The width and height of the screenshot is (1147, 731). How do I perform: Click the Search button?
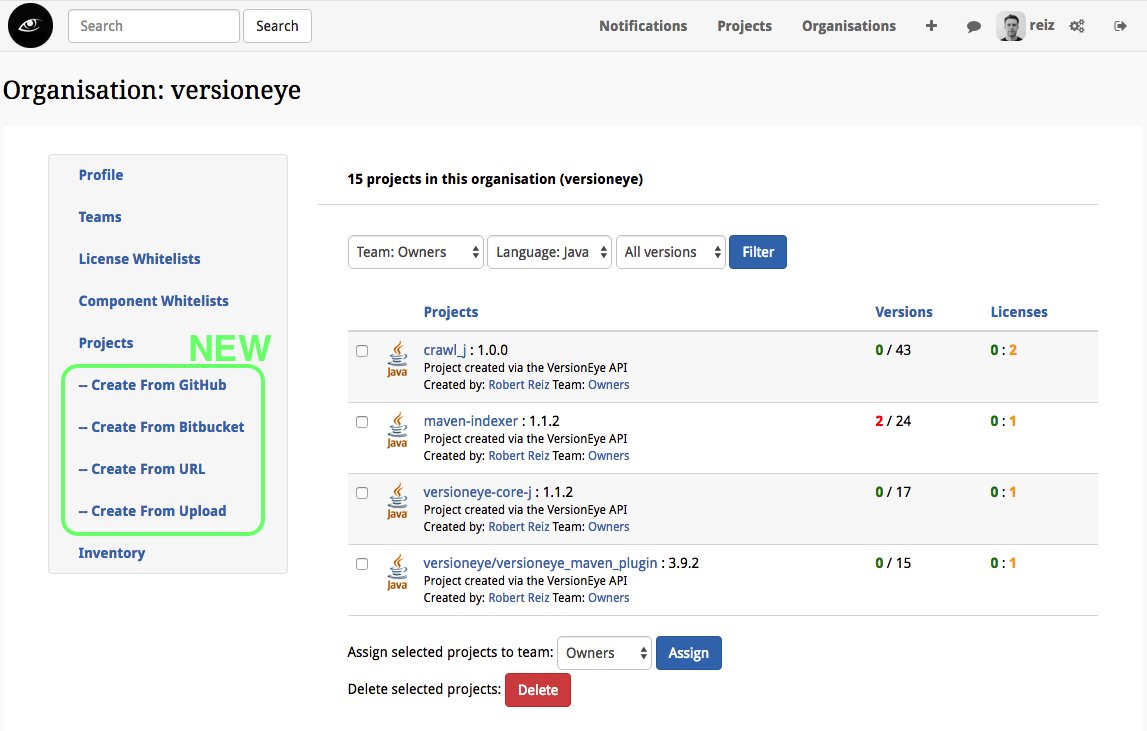pyautogui.click(x=277, y=26)
